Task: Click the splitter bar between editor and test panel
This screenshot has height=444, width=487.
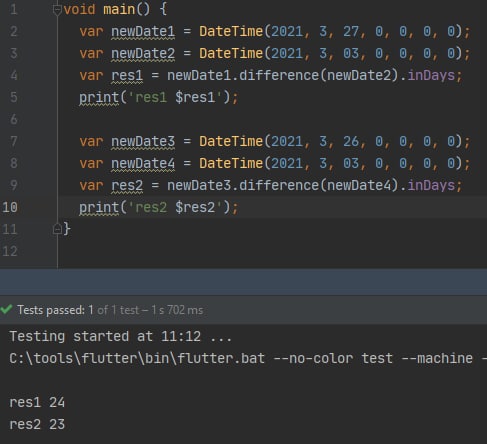Action: 243,282
